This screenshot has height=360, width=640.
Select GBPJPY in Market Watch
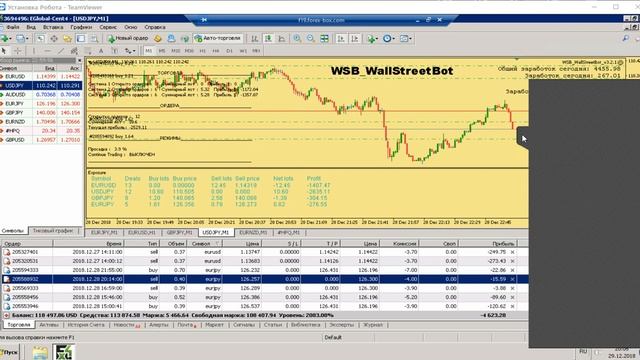pos(41,113)
